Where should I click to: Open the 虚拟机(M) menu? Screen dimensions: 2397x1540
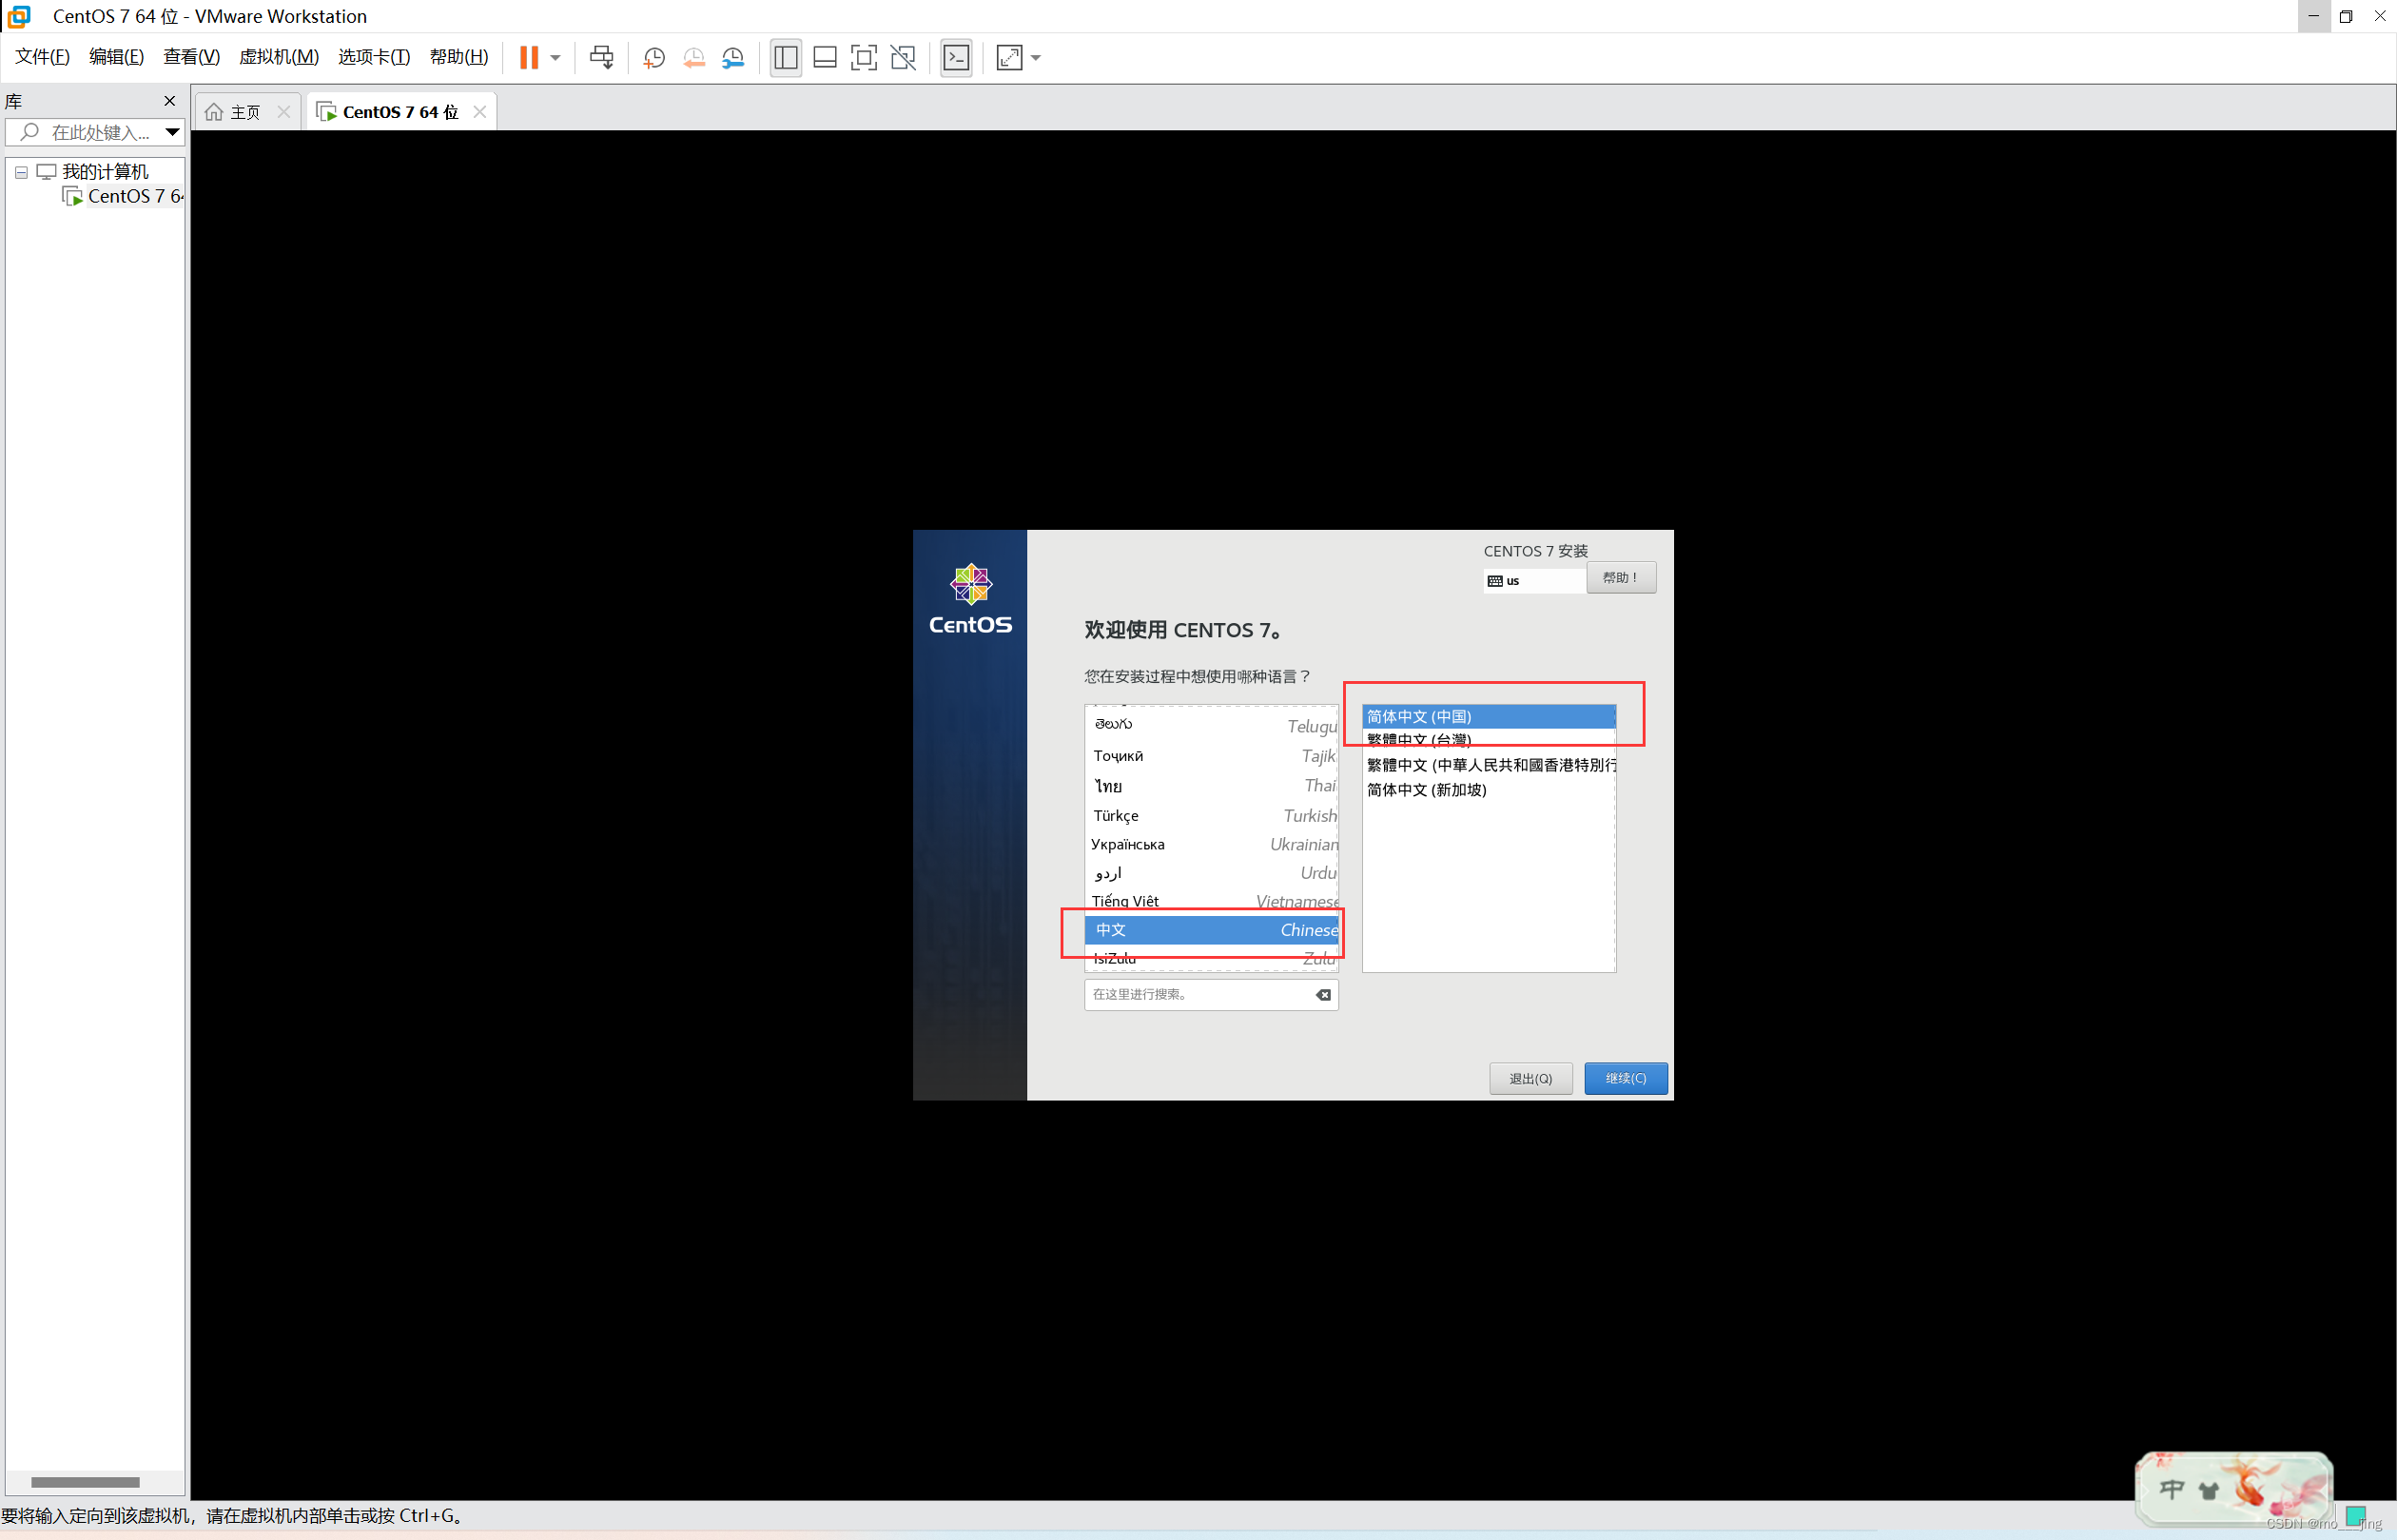coord(278,57)
